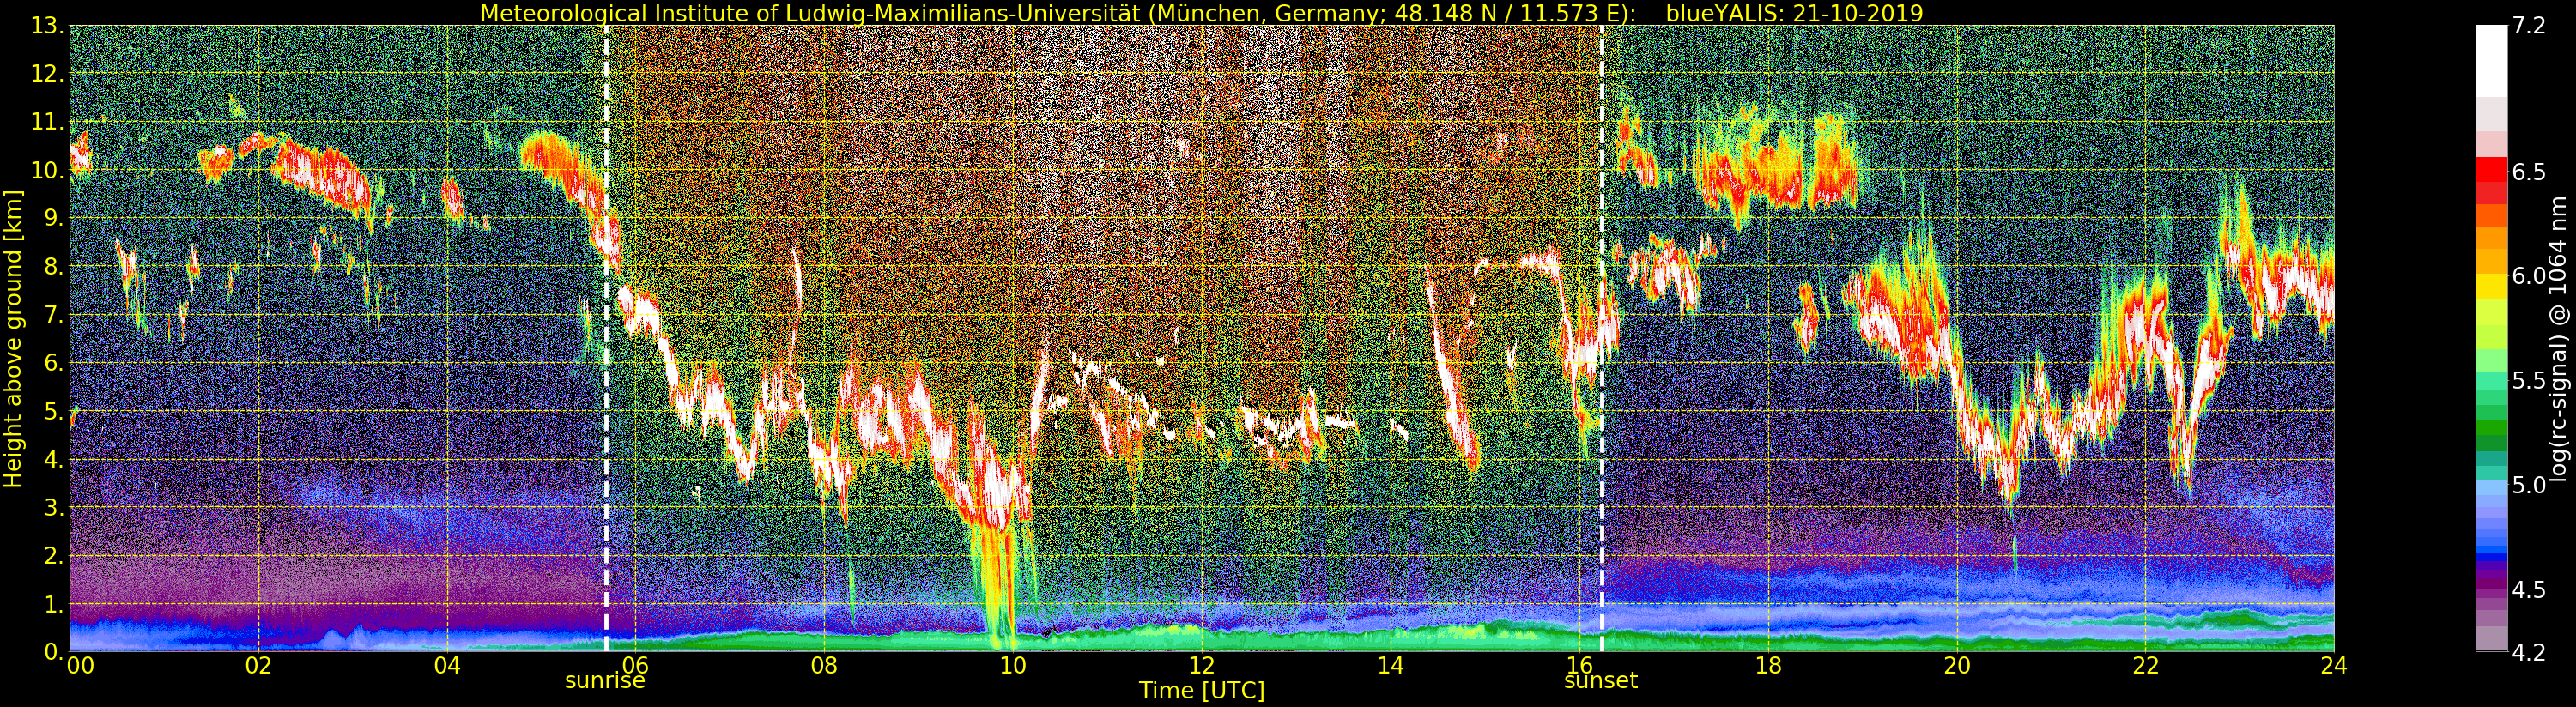Click the '18' time tick label
Image resolution: width=2576 pixels, height=707 pixels.
tap(1768, 666)
